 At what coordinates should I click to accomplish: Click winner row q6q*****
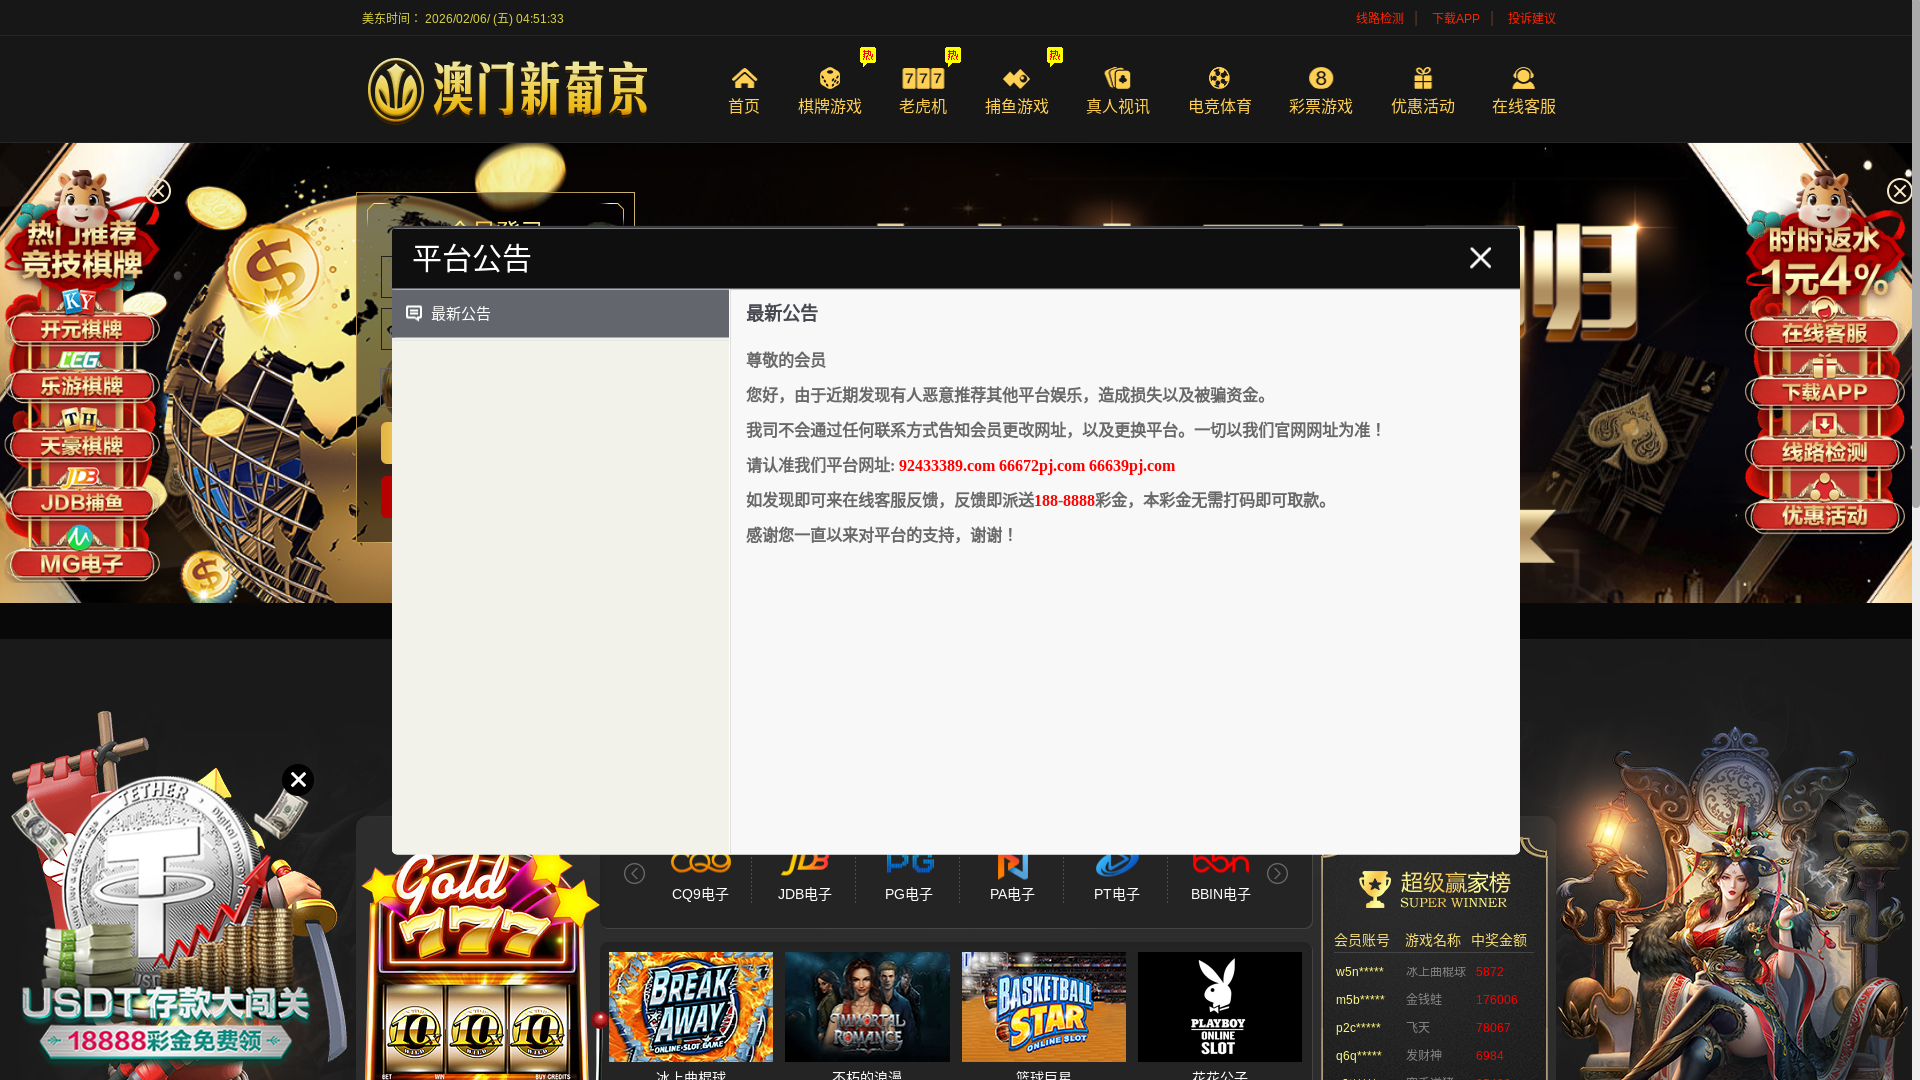point(1433,1056)
